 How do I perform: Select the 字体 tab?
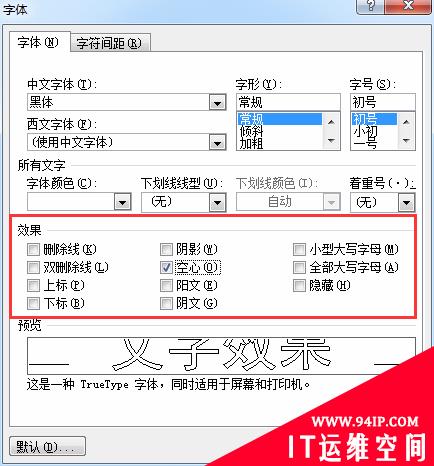click(x=38, y=43)
